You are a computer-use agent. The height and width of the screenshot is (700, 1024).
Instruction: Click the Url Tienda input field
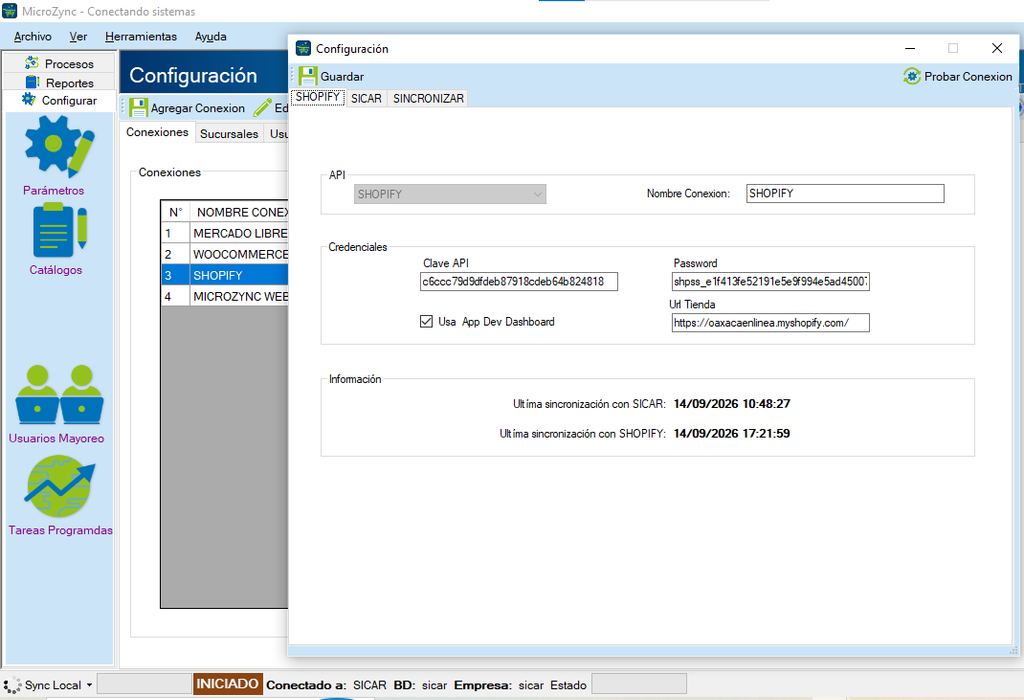pyautogui.click(x=771, y=323)
